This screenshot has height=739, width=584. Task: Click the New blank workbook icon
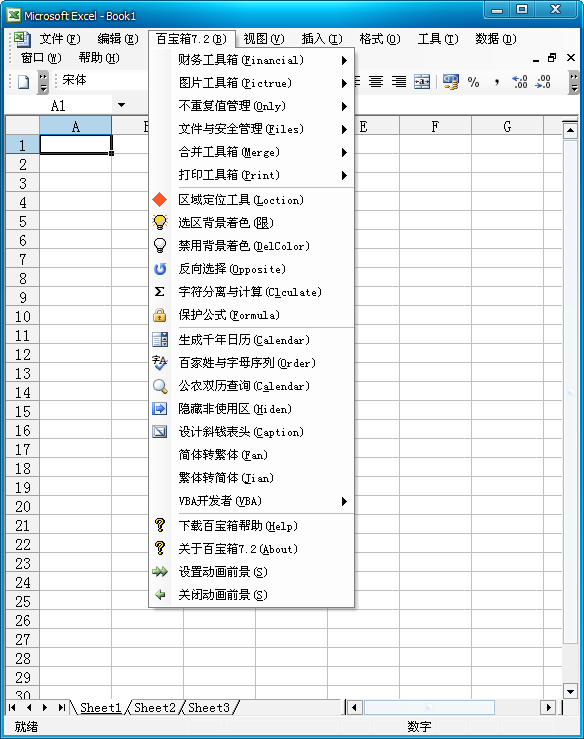tap(24, 82)
